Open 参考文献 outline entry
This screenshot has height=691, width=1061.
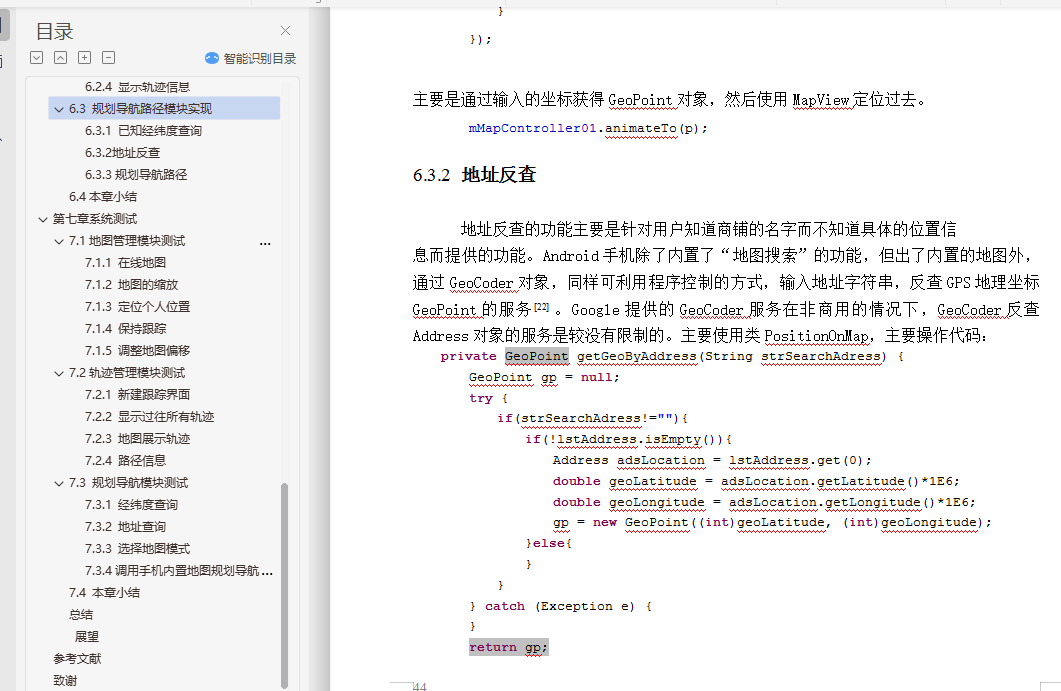(x=77, y=659)
